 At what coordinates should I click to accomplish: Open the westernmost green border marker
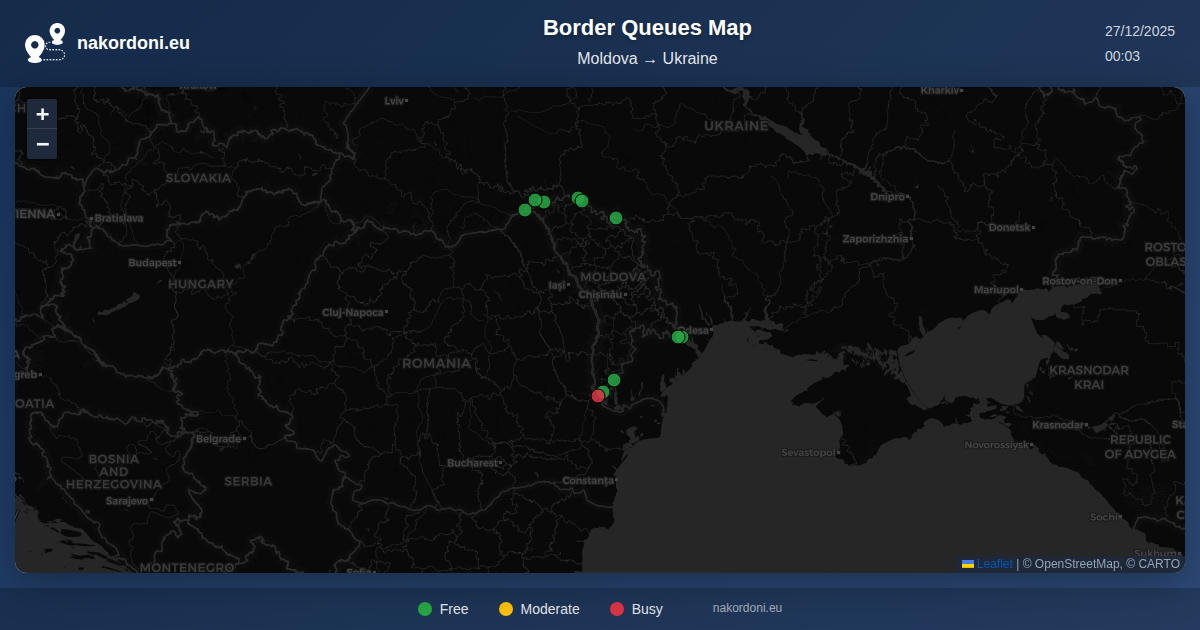(x=525, y=210)
